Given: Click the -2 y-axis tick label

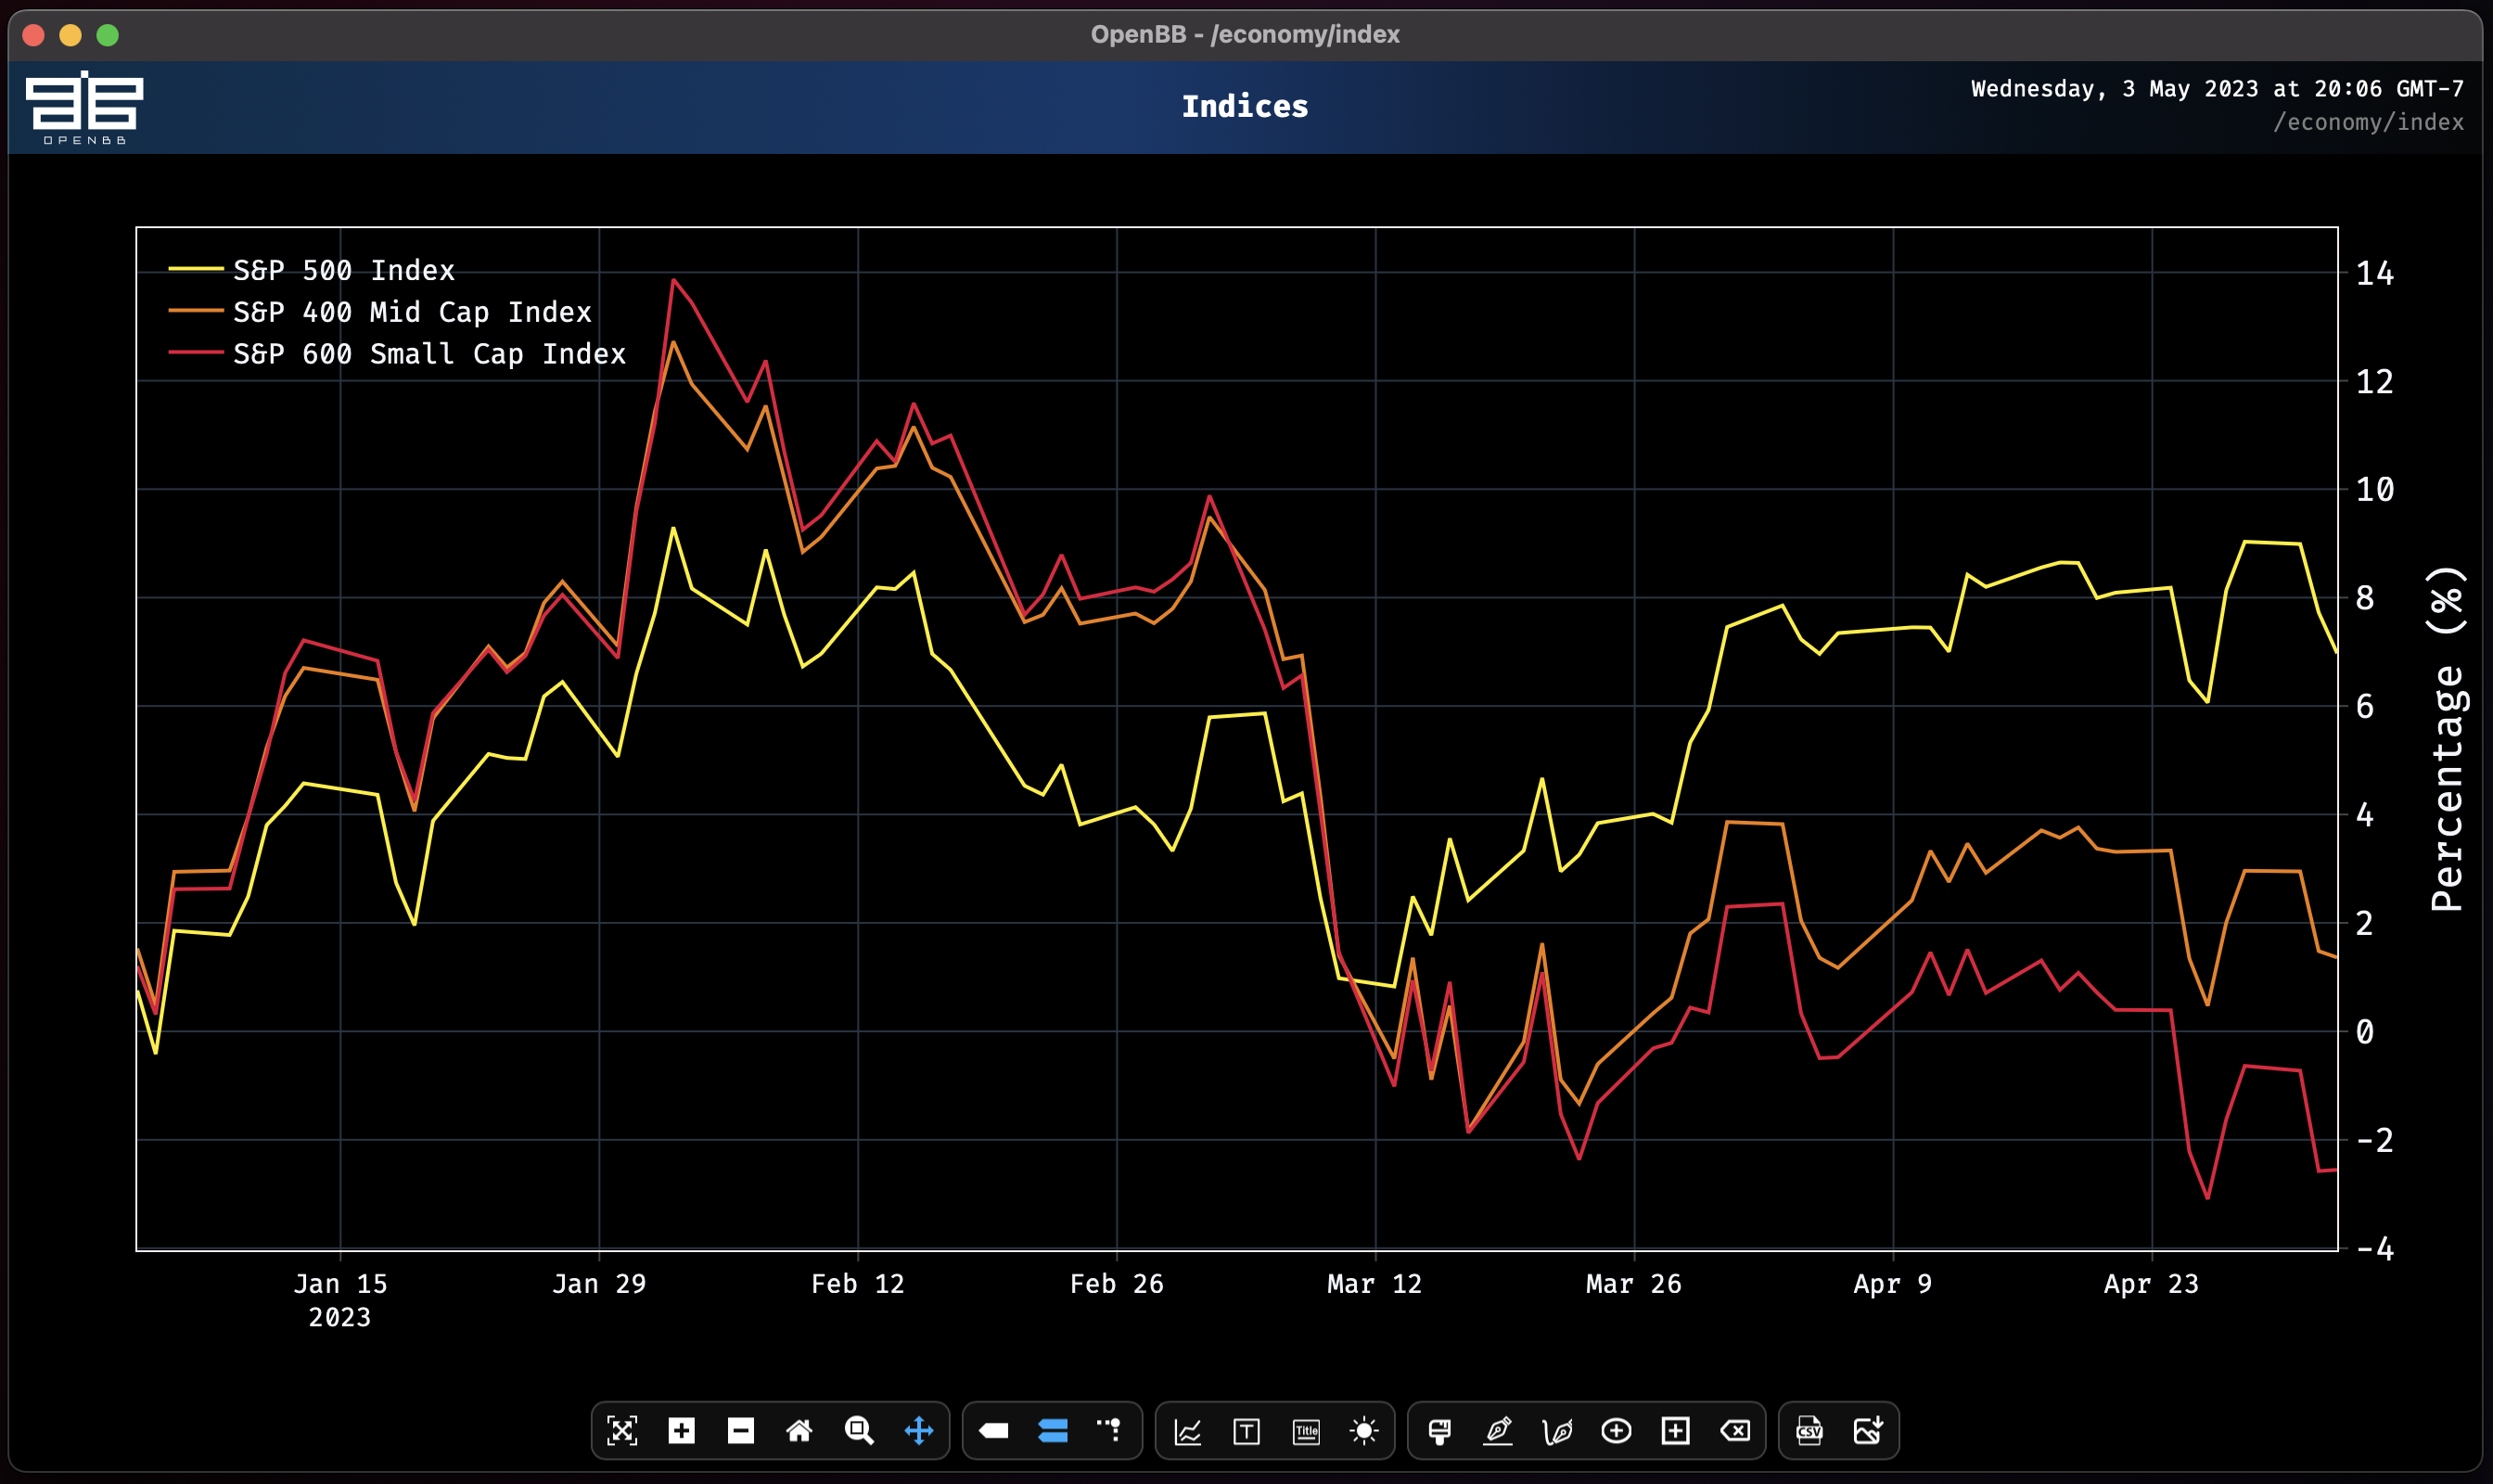Looking at the screenshot, I should point(2375,1140).
